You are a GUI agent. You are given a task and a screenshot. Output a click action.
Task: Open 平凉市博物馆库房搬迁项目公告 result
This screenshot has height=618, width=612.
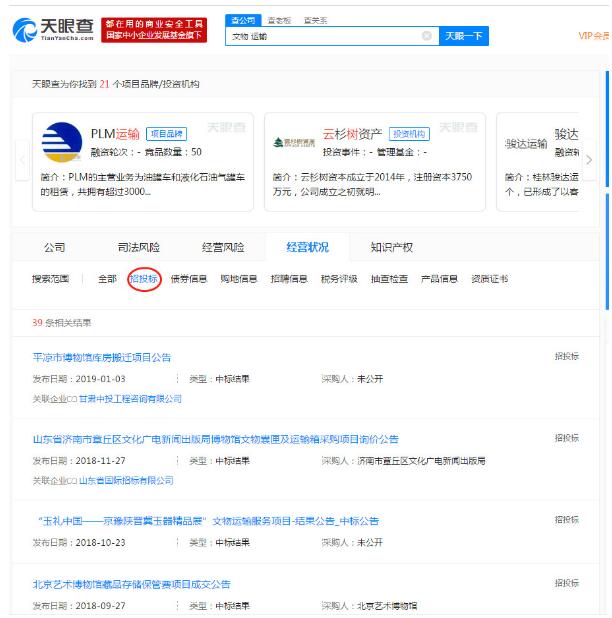point(102,357)
